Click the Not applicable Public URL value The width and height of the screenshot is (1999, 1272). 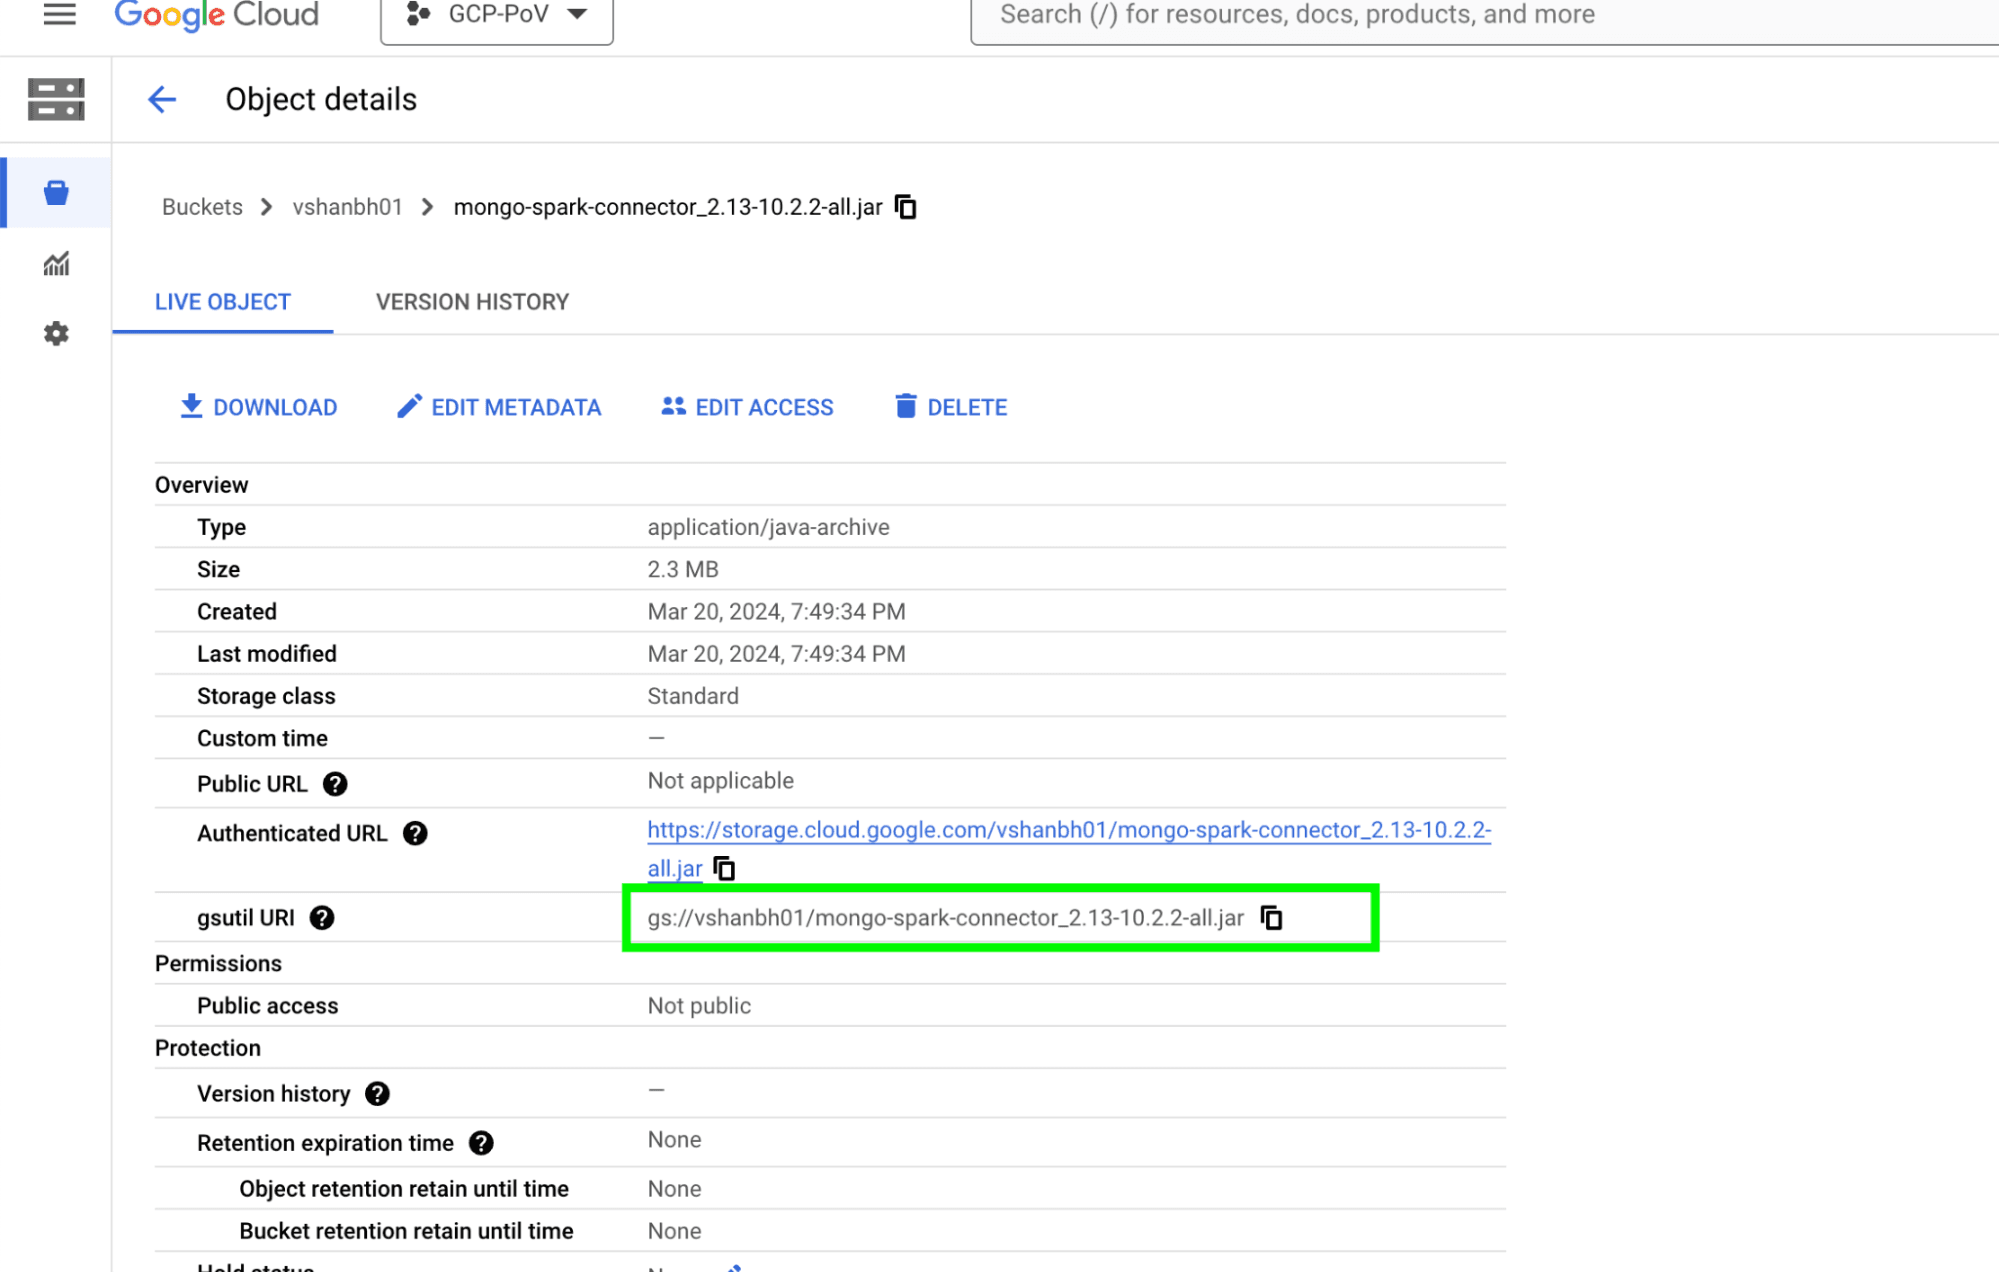coord(720,781)
